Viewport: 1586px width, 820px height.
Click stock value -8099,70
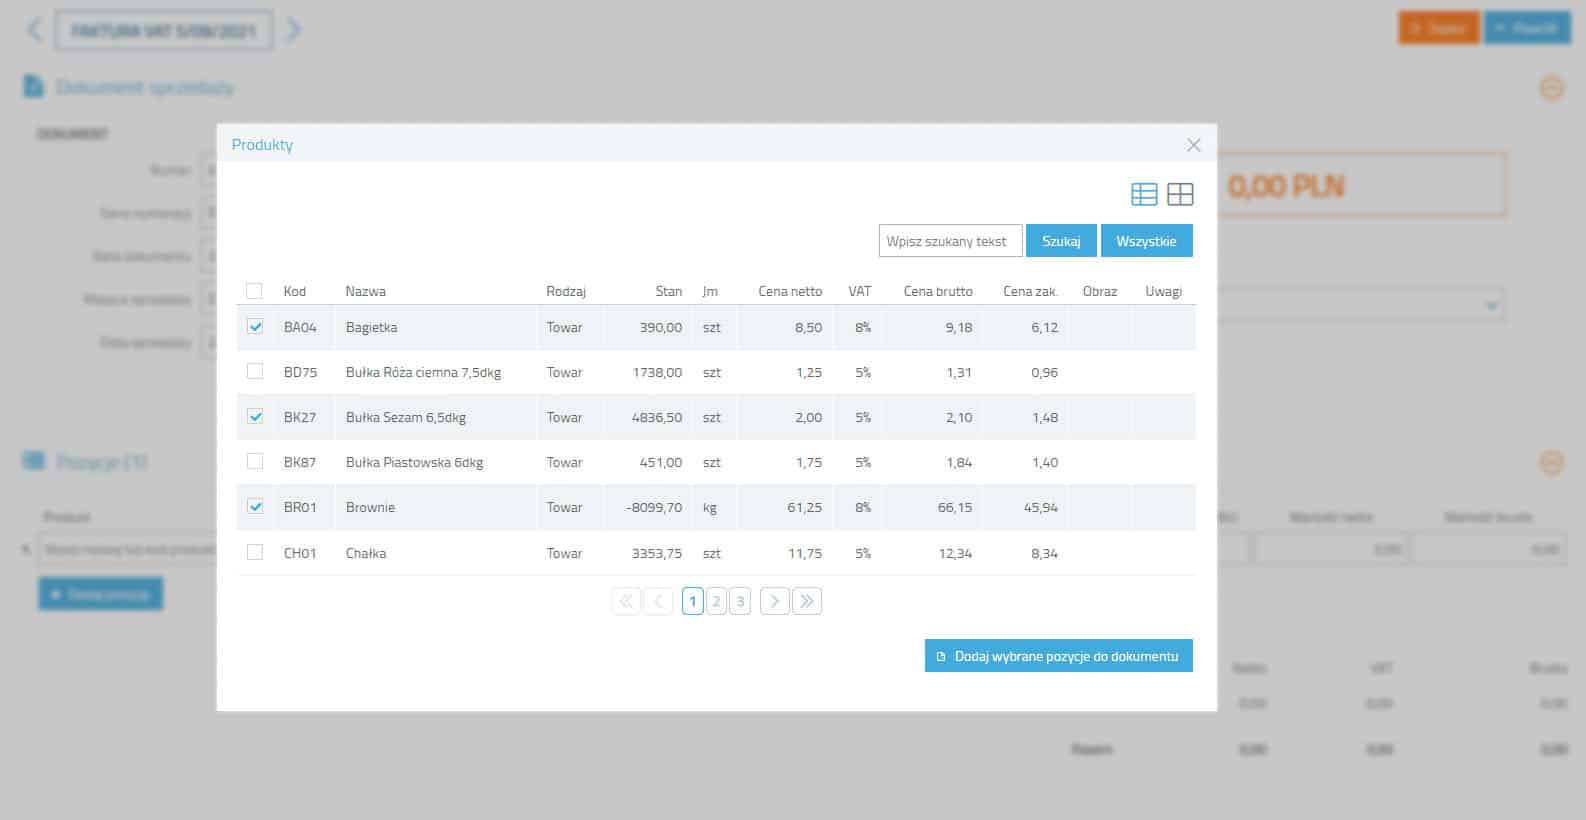coord(654,507)
